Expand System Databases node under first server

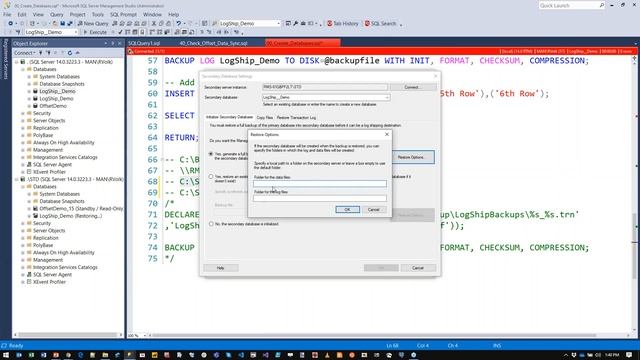tap(29, 76)
